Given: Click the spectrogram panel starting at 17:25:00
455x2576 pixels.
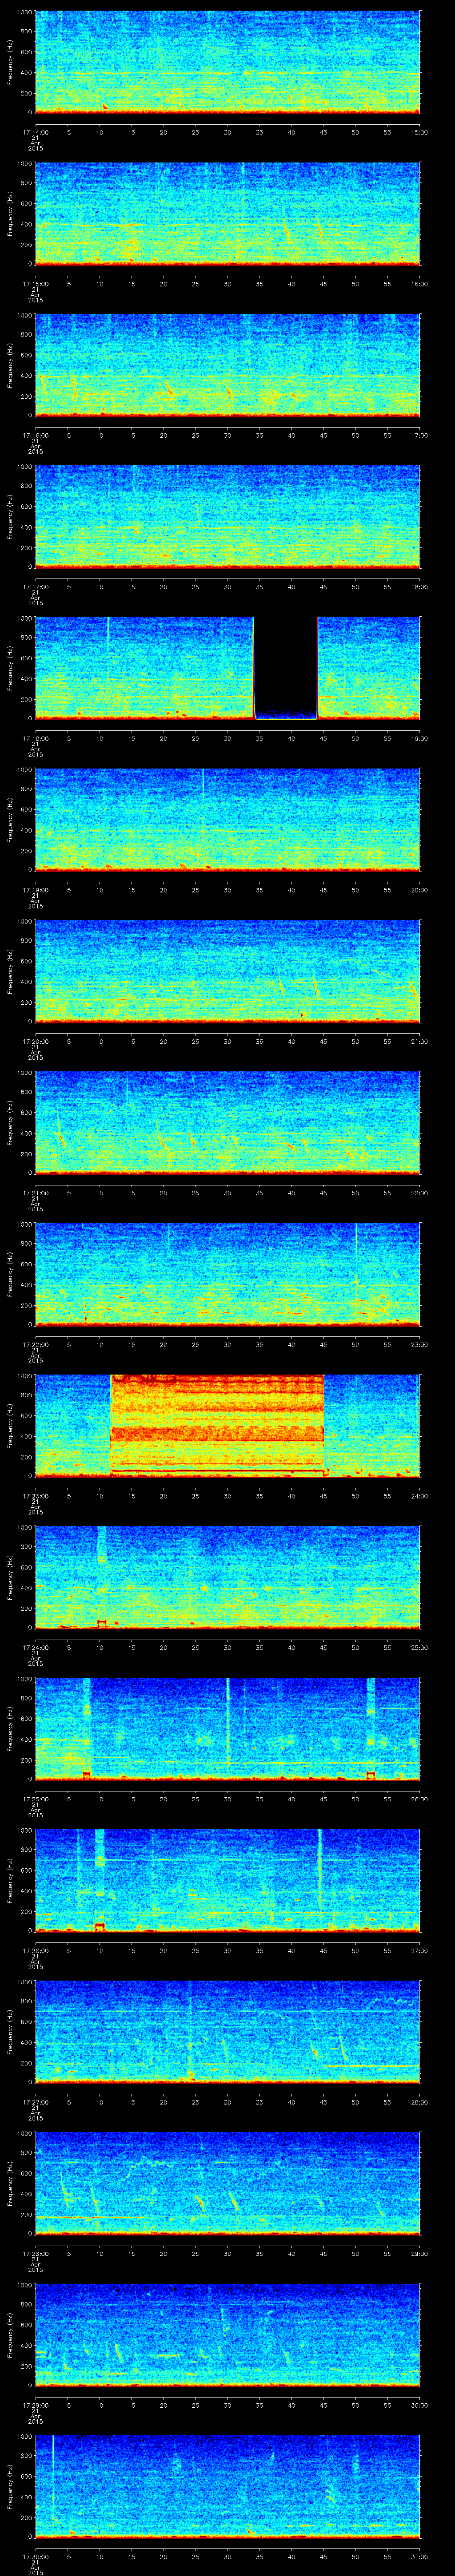Looking at the screenshot, I should click(228, 1728).
